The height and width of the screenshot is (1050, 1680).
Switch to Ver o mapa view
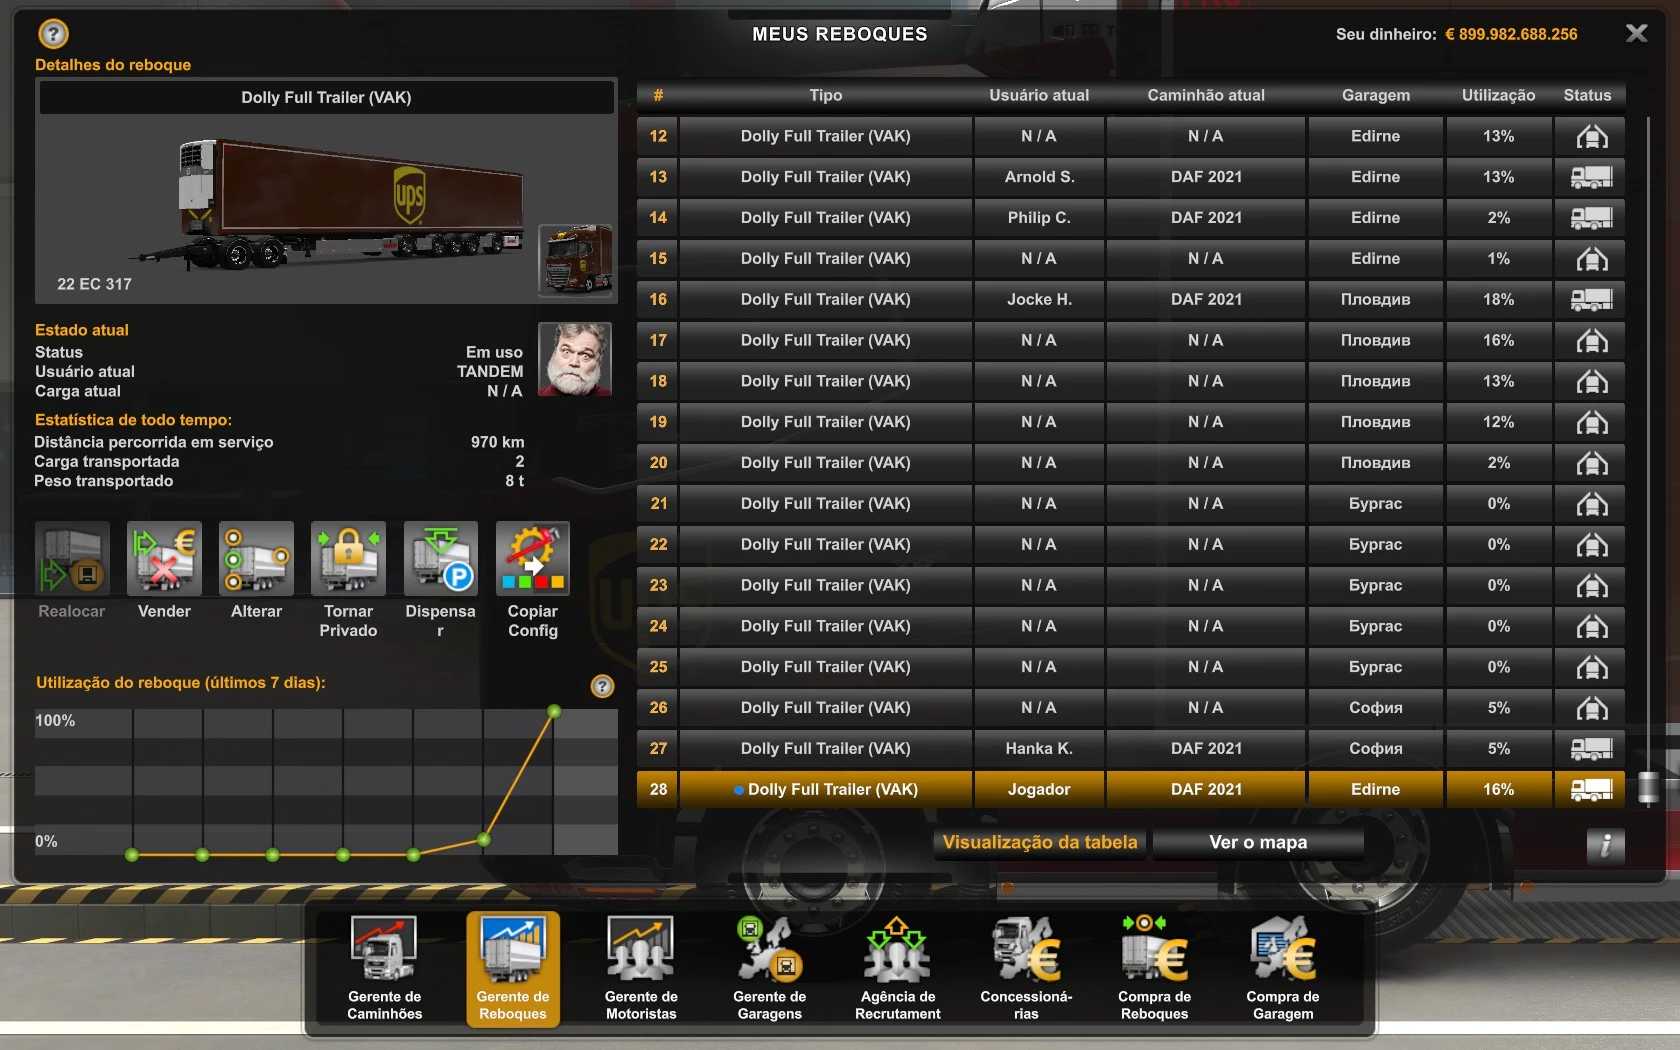[x=1257, y=842]
